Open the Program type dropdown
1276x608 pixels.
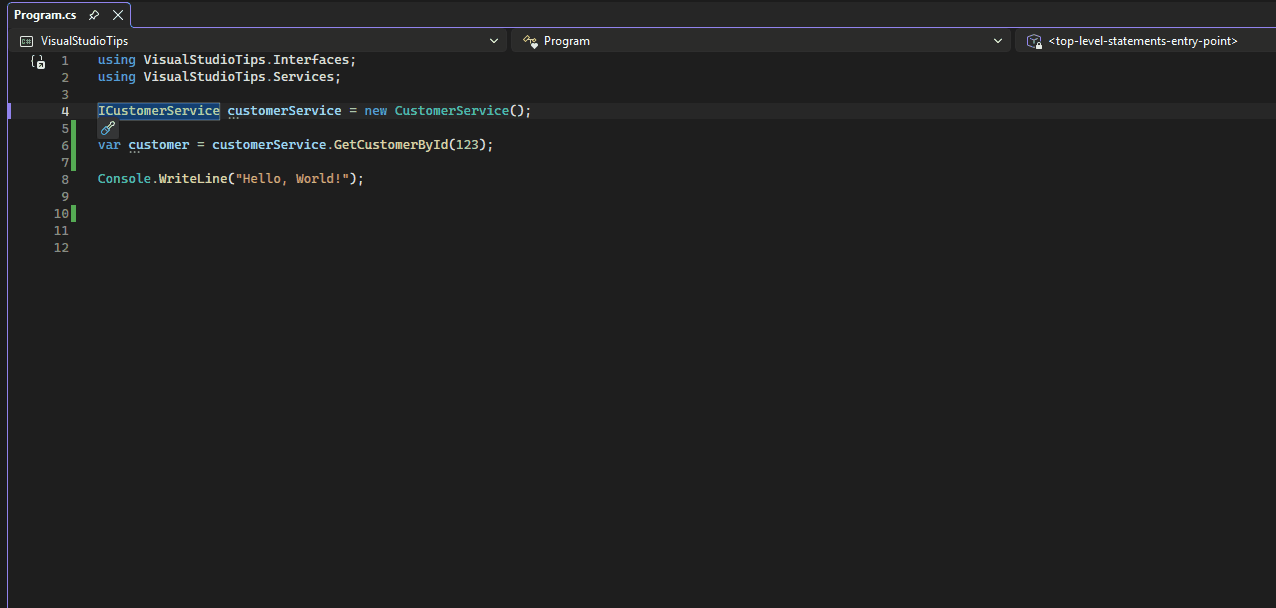pyautogui.click(x=762, y=41)
